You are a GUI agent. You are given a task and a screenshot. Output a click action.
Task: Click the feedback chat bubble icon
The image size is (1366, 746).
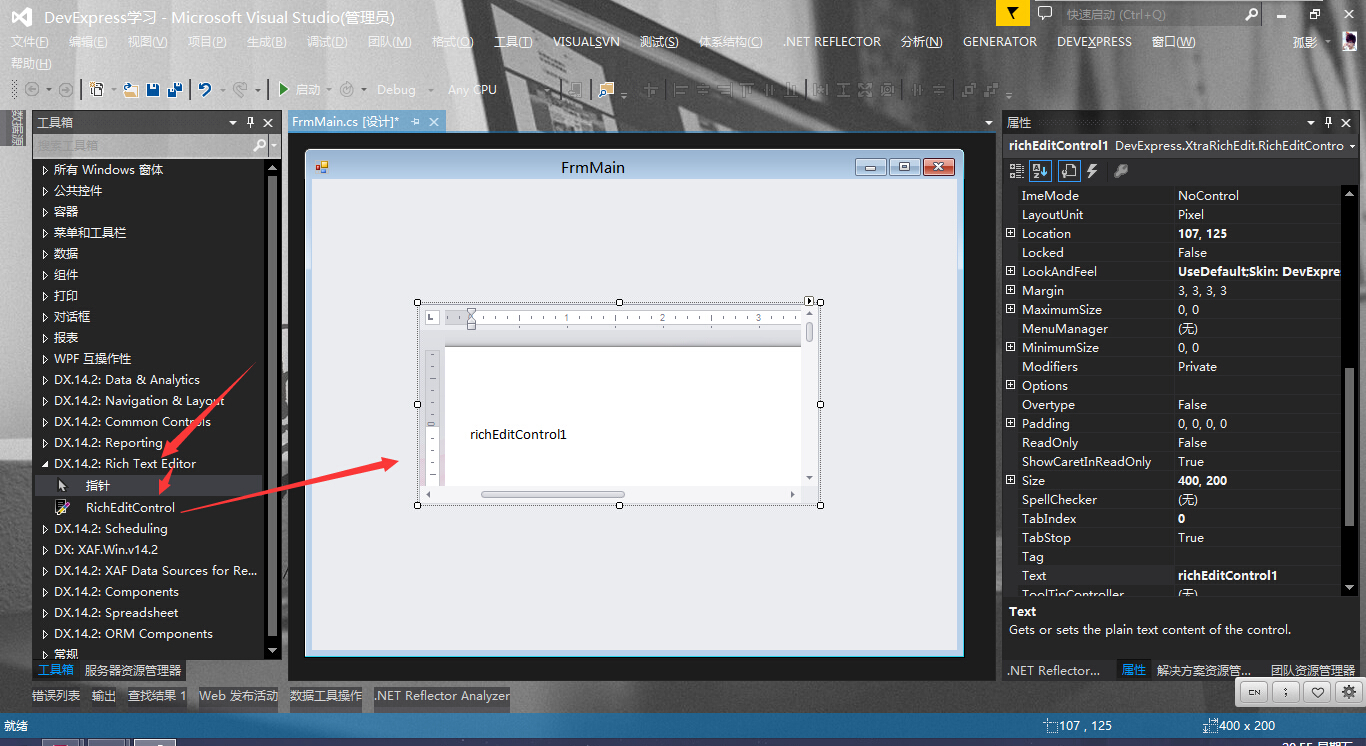(1045, 13)
